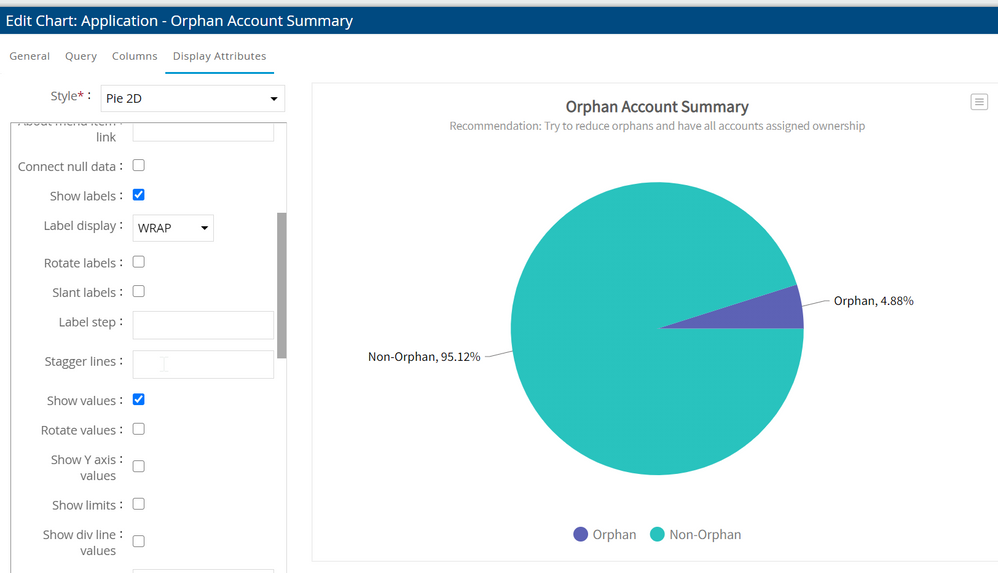
Task: Expand the Label display WRAP dropdown
Action: (x=173, y=228)
